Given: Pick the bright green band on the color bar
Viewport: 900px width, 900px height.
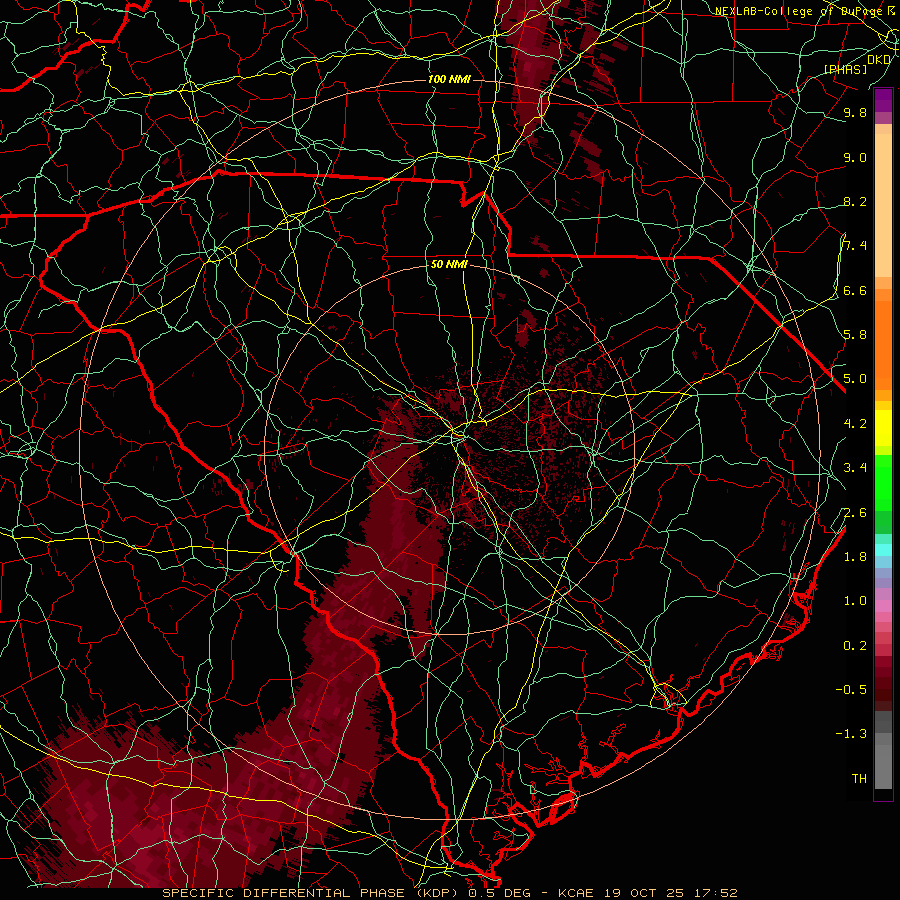Looking at the screenshot, I should pyautogui.click(x=883, y=482).
